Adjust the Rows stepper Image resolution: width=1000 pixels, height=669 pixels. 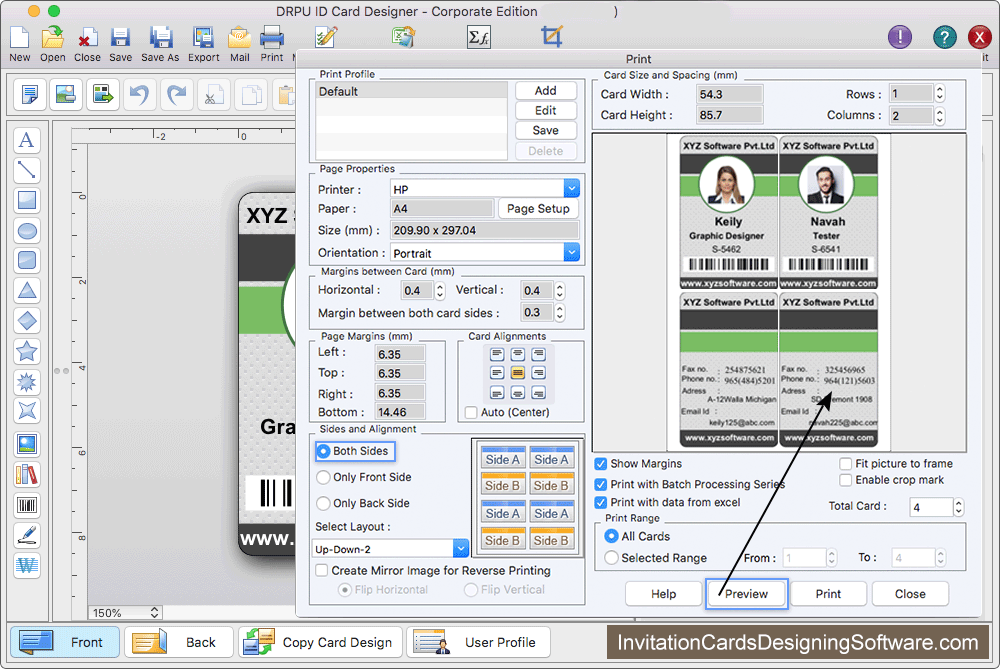click(939, 94)
